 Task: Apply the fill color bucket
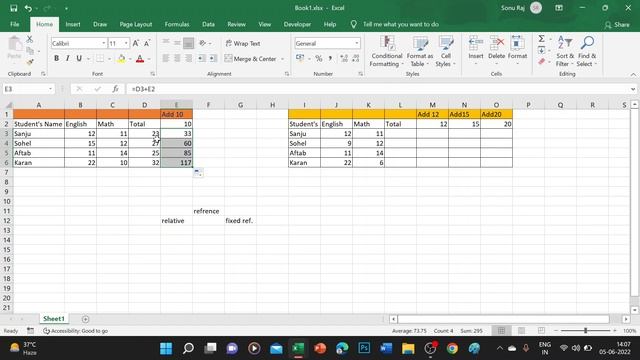121,59
